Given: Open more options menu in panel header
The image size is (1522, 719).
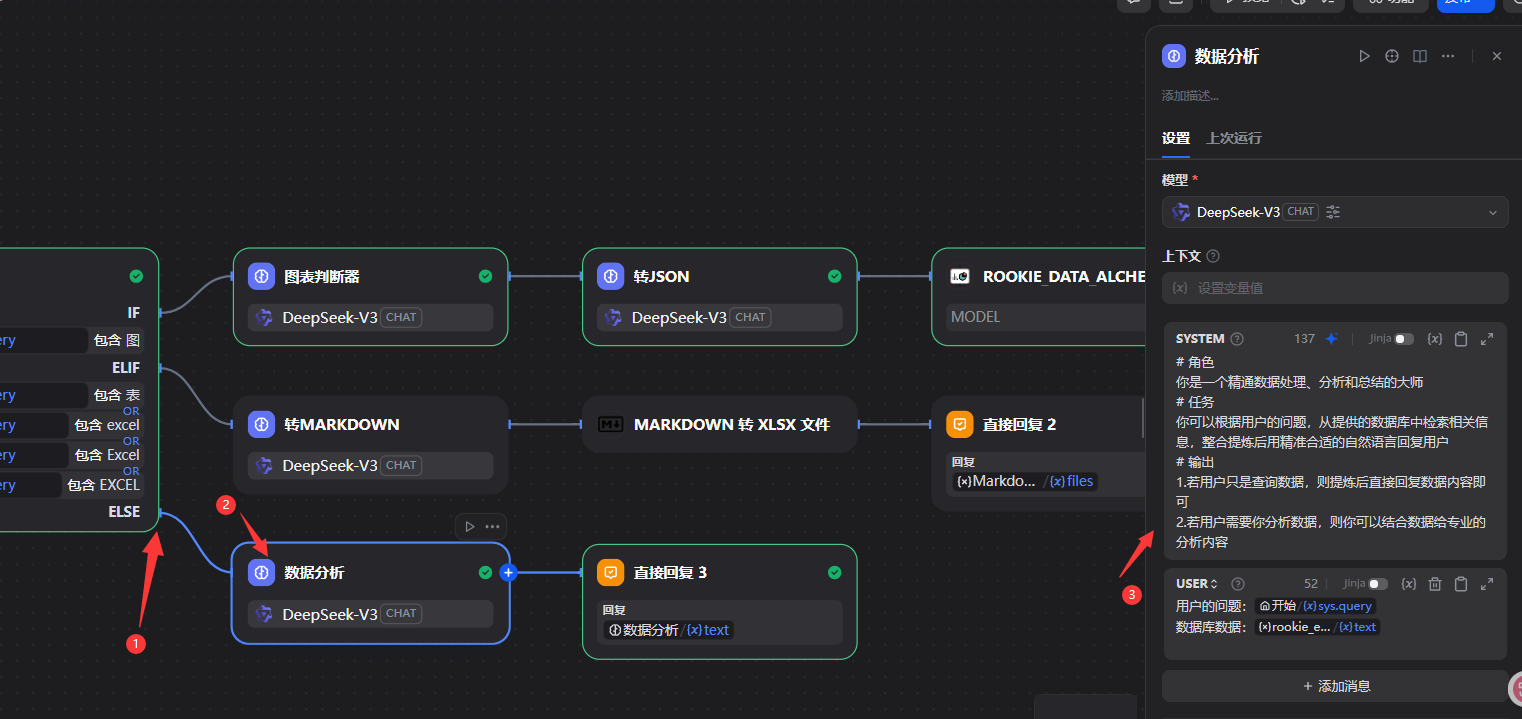Looking at the screenshot, I should tap(1448, 57).
